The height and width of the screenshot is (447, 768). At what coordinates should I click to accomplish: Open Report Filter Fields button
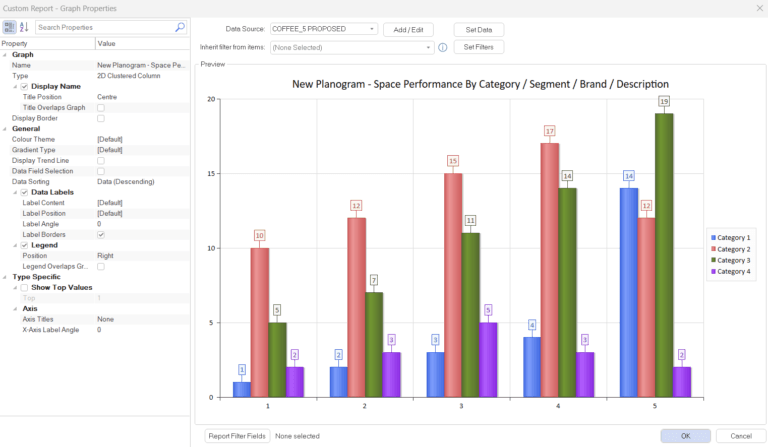tap(237, 436)
